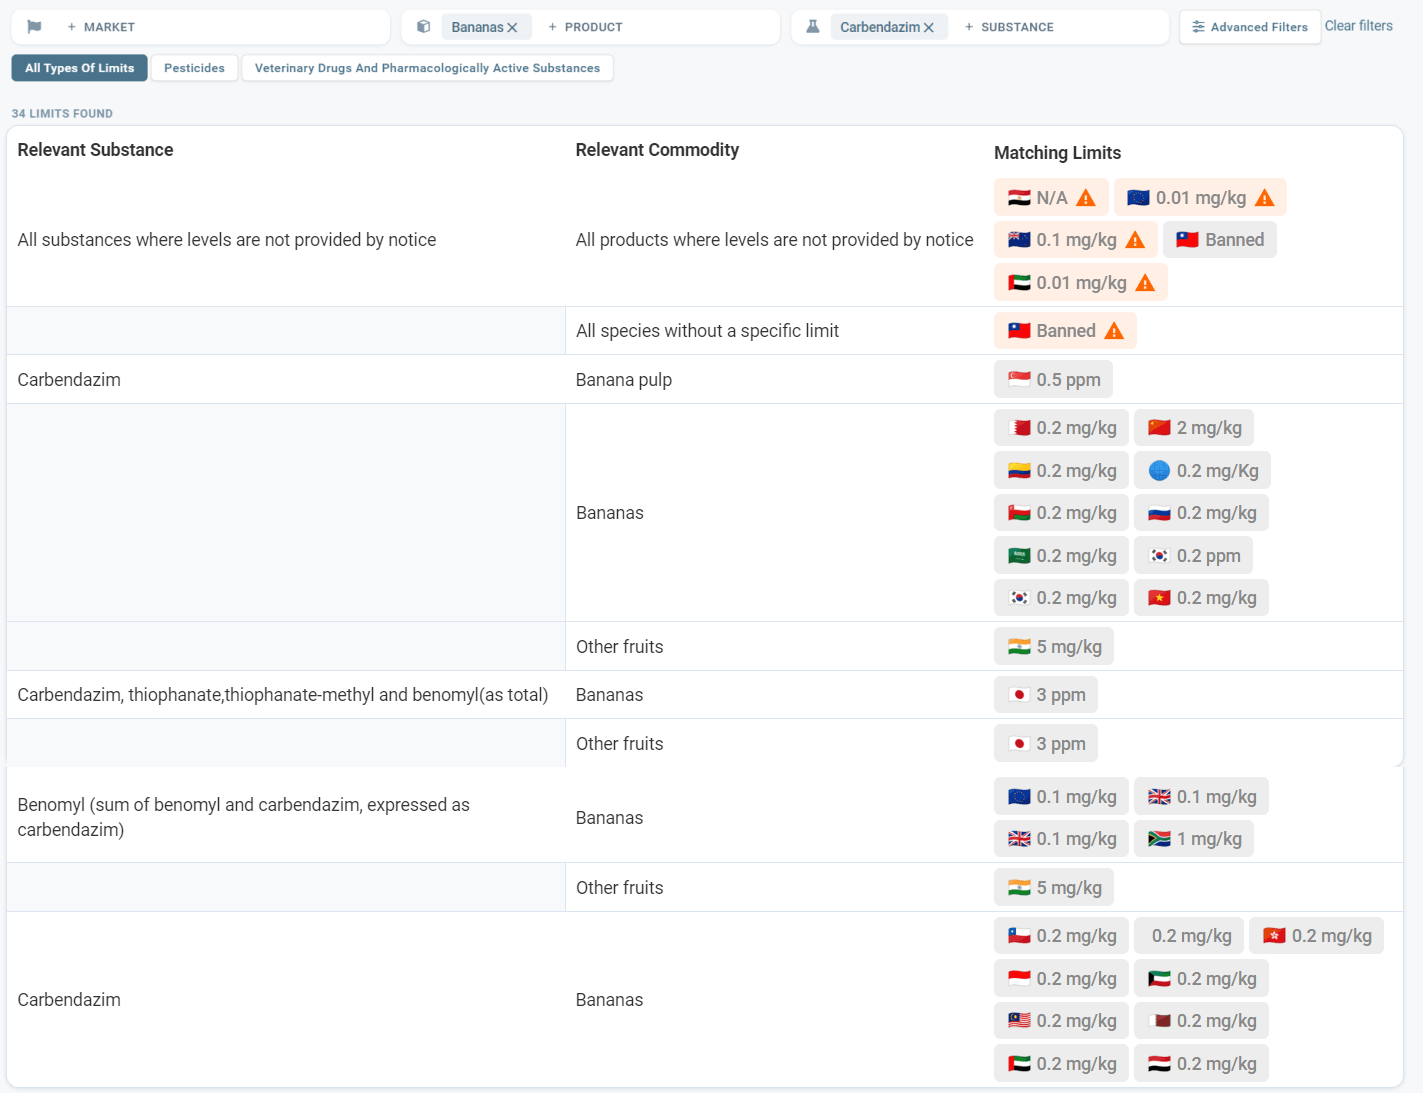Open South Korea 0.2 mg/kg limit chip
1423x1093 pixels.
(x=1062, y=598)
